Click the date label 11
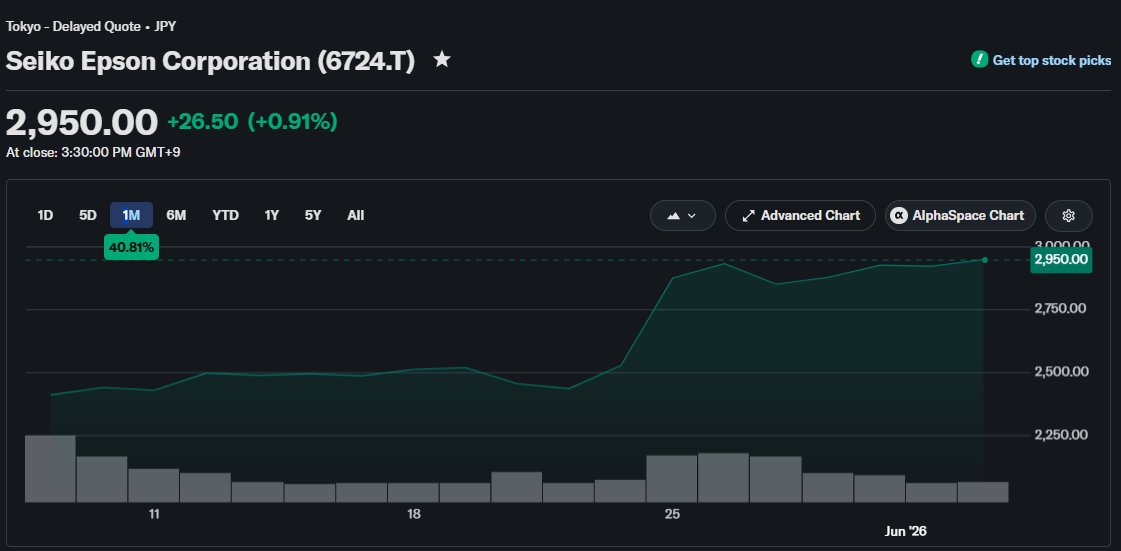Viewport: 1121px width, 551px height. click(154, 514)
